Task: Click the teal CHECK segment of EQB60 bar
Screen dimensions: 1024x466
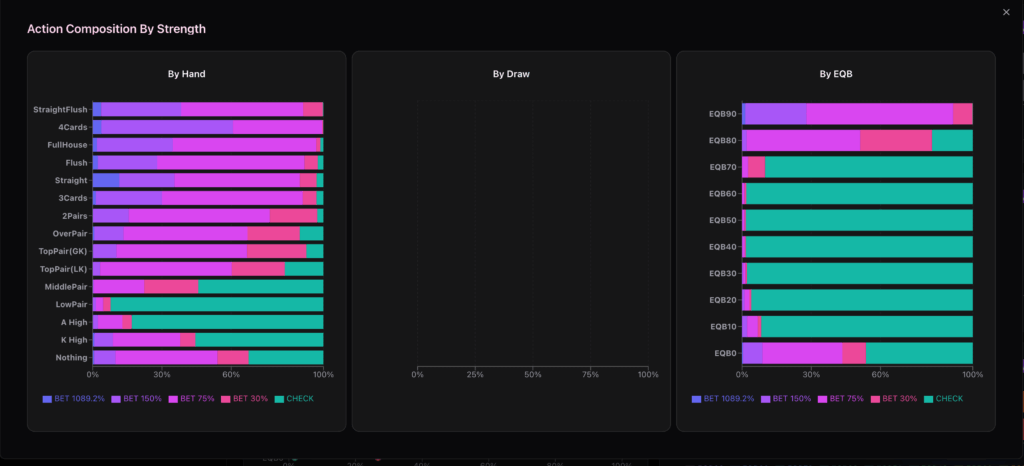Action: 859,194
